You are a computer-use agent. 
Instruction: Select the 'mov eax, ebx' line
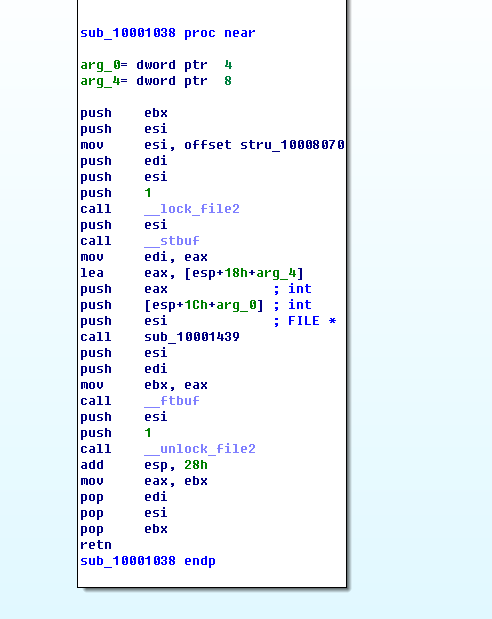(x=144, y=481)
